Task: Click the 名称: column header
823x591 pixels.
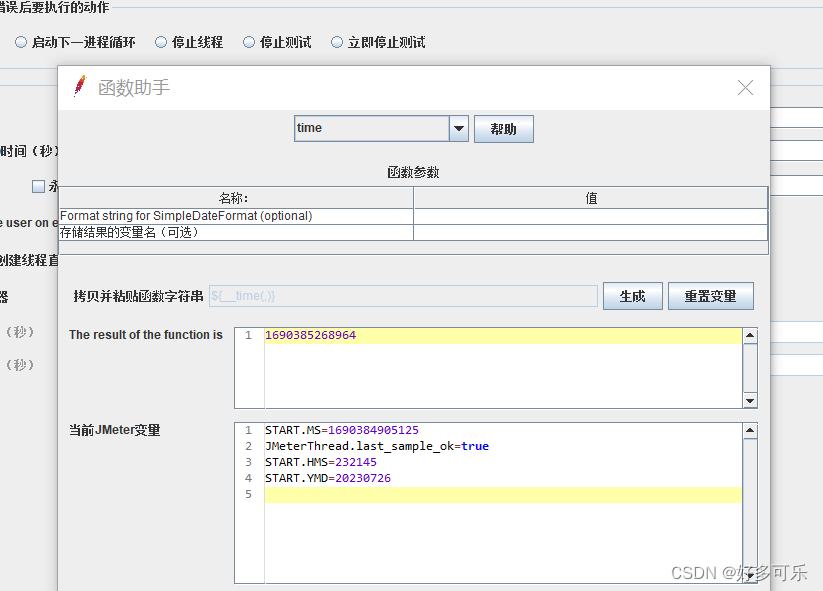Action: [236, 198]
